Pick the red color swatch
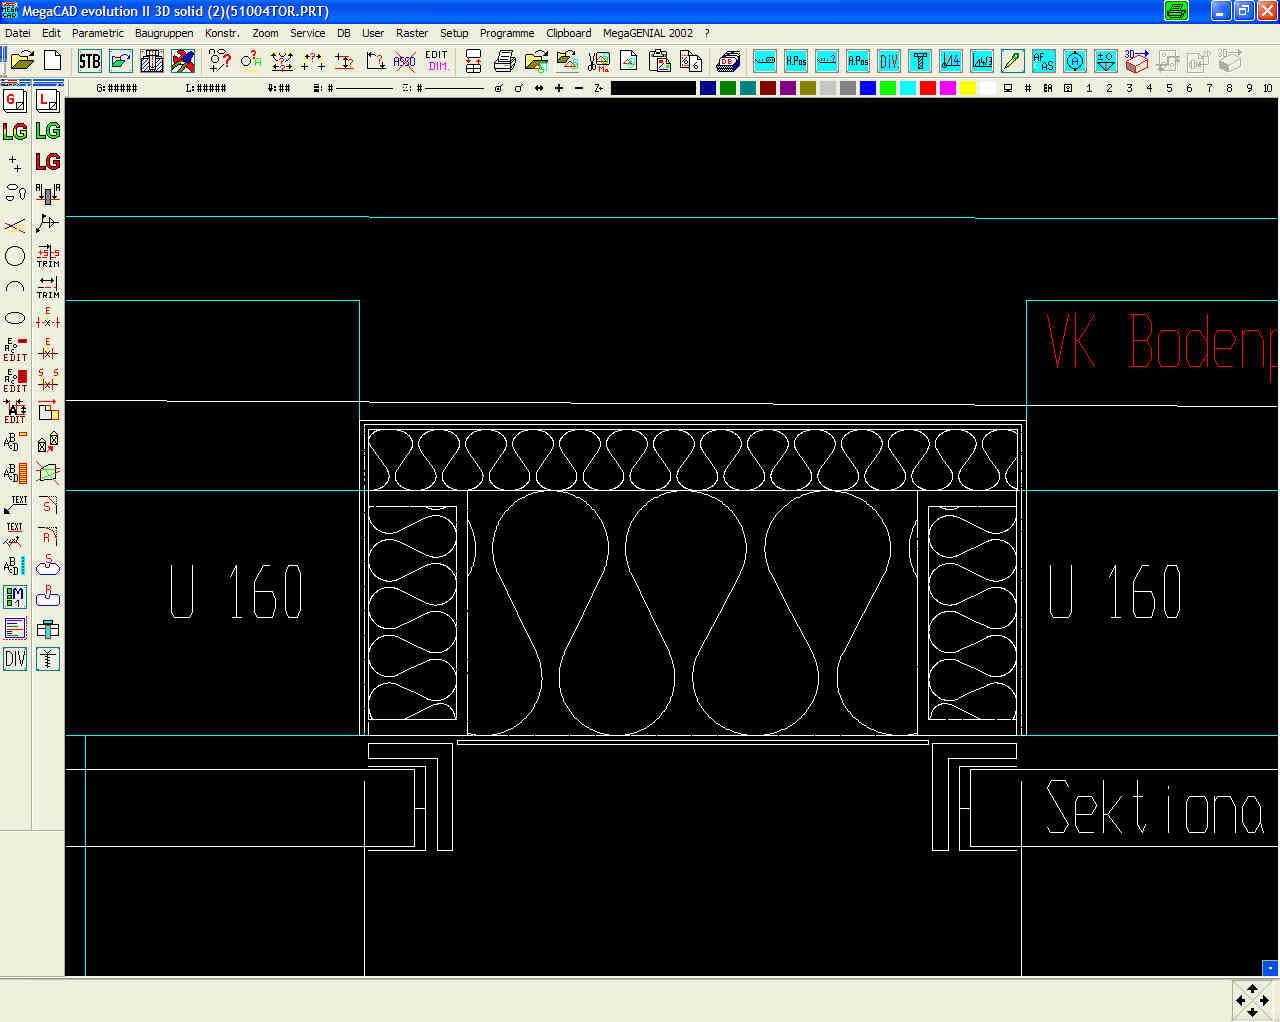The height and width of the screenshot is (1022, 1280). tap(928, 88)
